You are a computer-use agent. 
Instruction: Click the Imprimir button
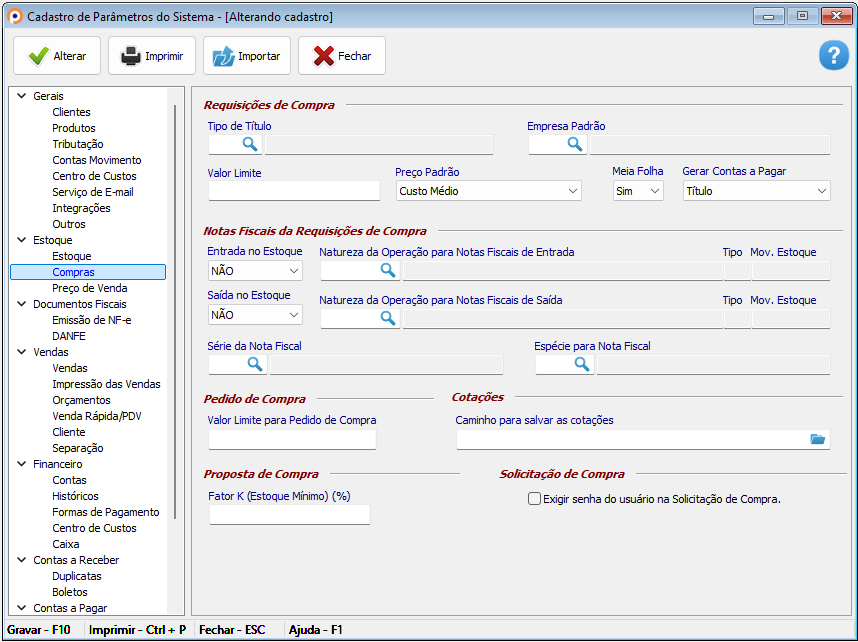[152, 56]
